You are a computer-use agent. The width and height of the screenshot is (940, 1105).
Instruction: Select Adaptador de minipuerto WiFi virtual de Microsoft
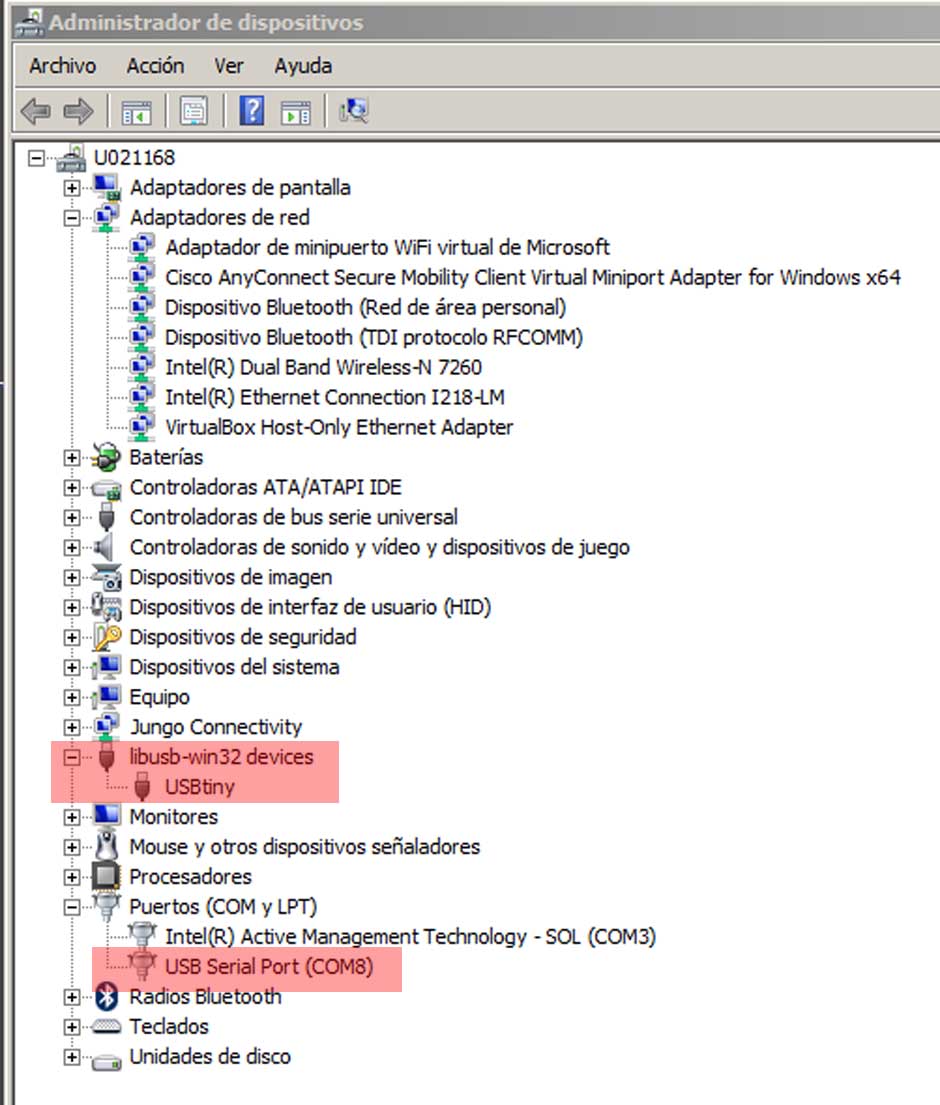tap(388, 247)
